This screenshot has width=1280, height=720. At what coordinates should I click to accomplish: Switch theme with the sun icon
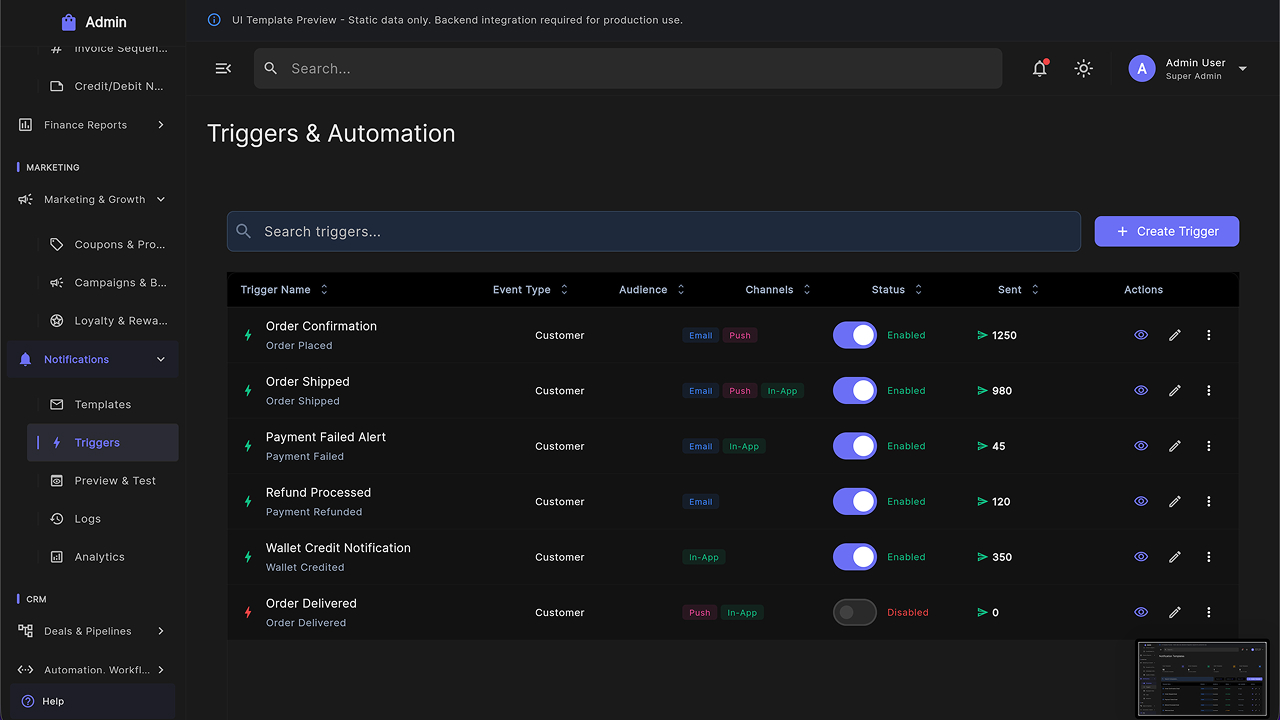coord(1083,68)
